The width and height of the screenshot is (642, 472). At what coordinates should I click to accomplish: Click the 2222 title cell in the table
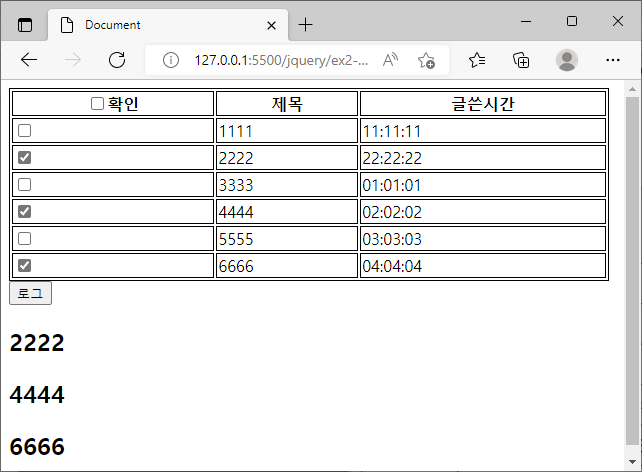click(287, 158)
